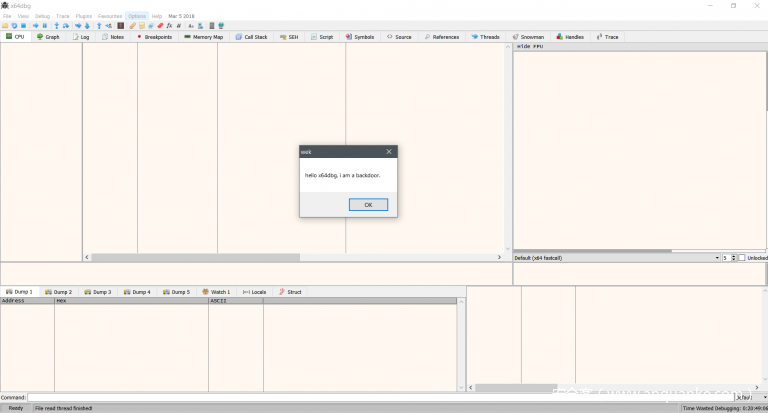
Task: Switch to the Memory Map tab
Action: (x=203, y=37)
